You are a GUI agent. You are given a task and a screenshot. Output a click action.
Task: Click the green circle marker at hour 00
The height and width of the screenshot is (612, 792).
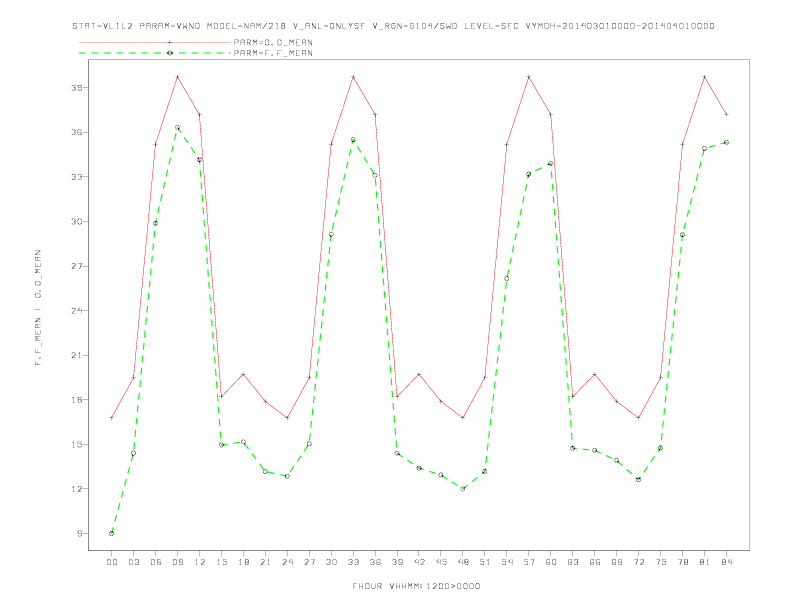click(x=112, y=533)
